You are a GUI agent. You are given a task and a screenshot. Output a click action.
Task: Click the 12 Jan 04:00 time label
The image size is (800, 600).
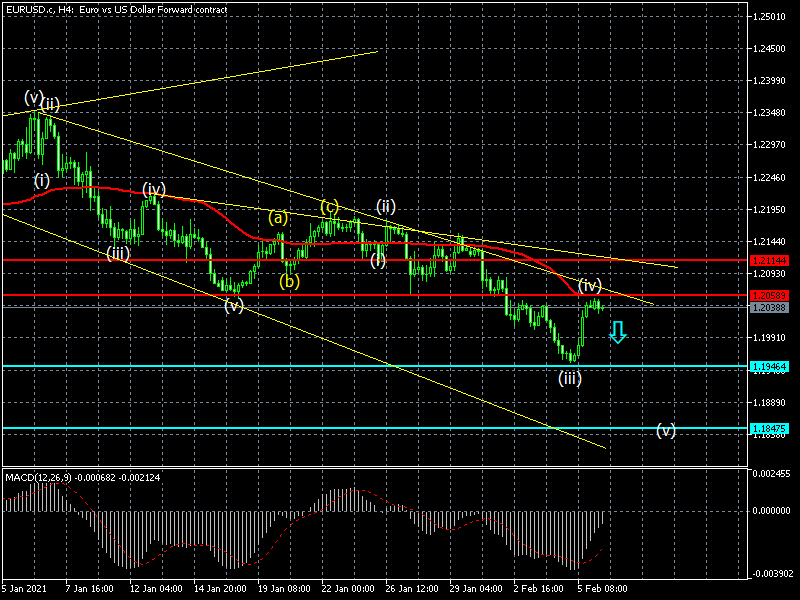coord(156,588)
